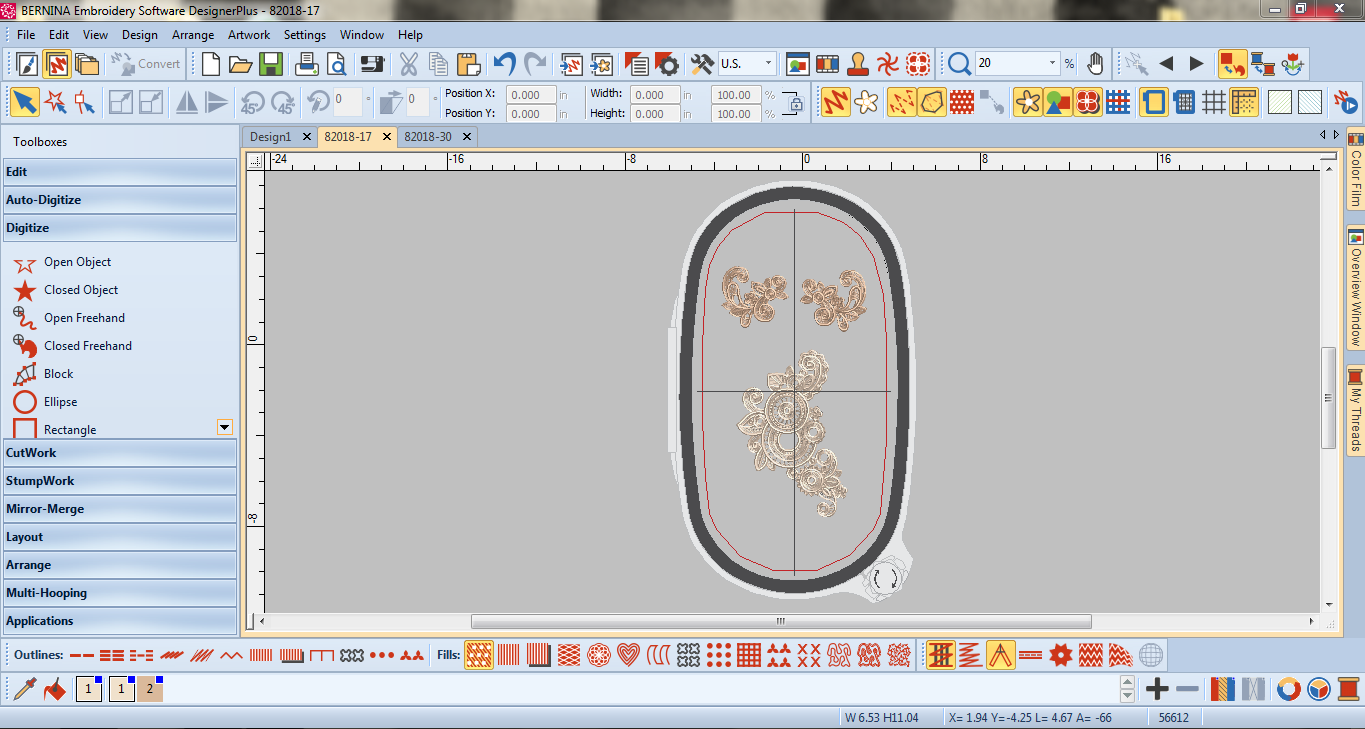Click the Thread Colors spool icon

[1349, 688]
